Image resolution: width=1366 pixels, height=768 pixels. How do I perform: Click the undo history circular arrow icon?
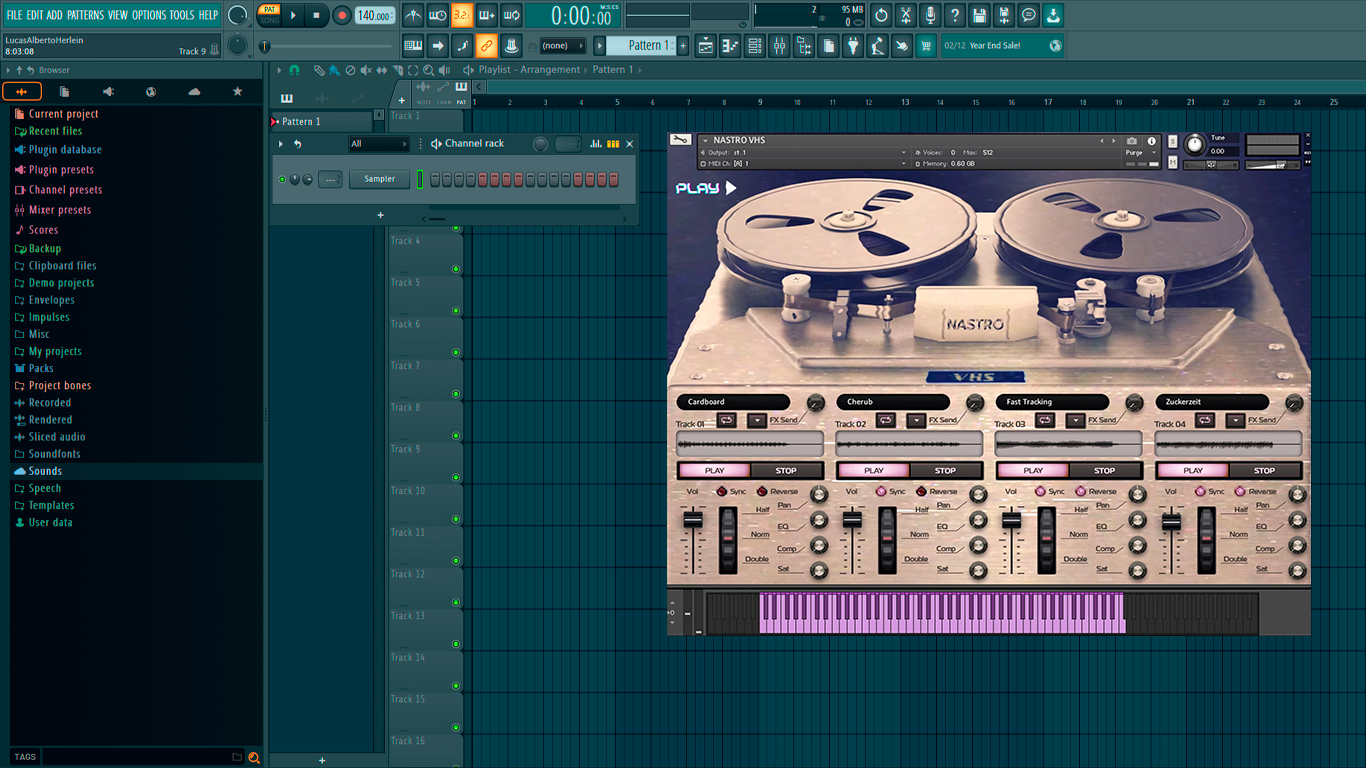(x=881, y=15)
